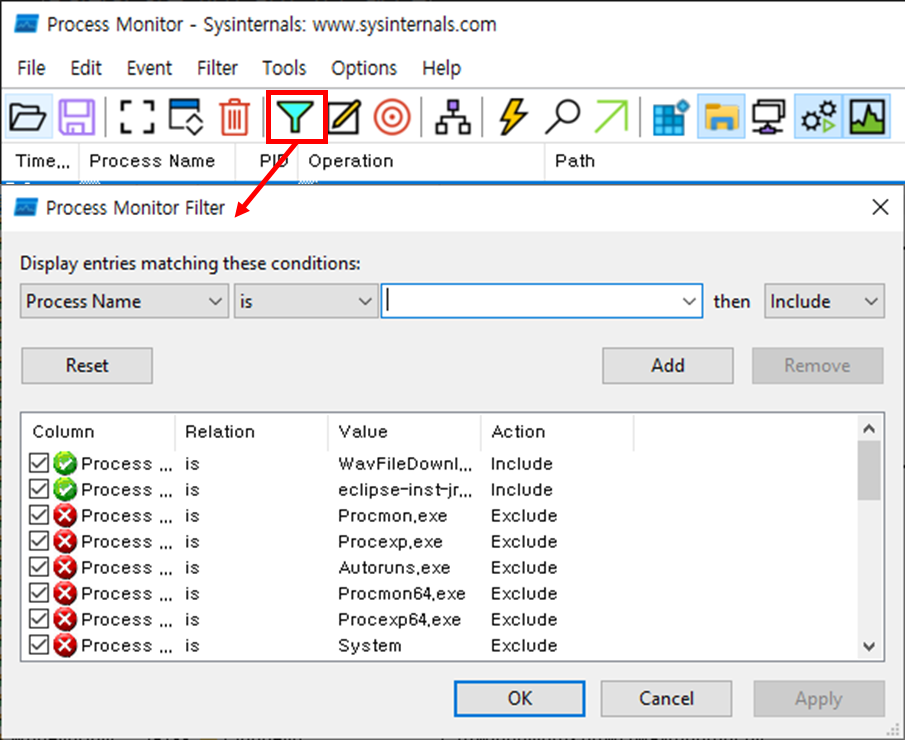
Task: Click the filter list scroll up arrow
Action: point(869,428)
